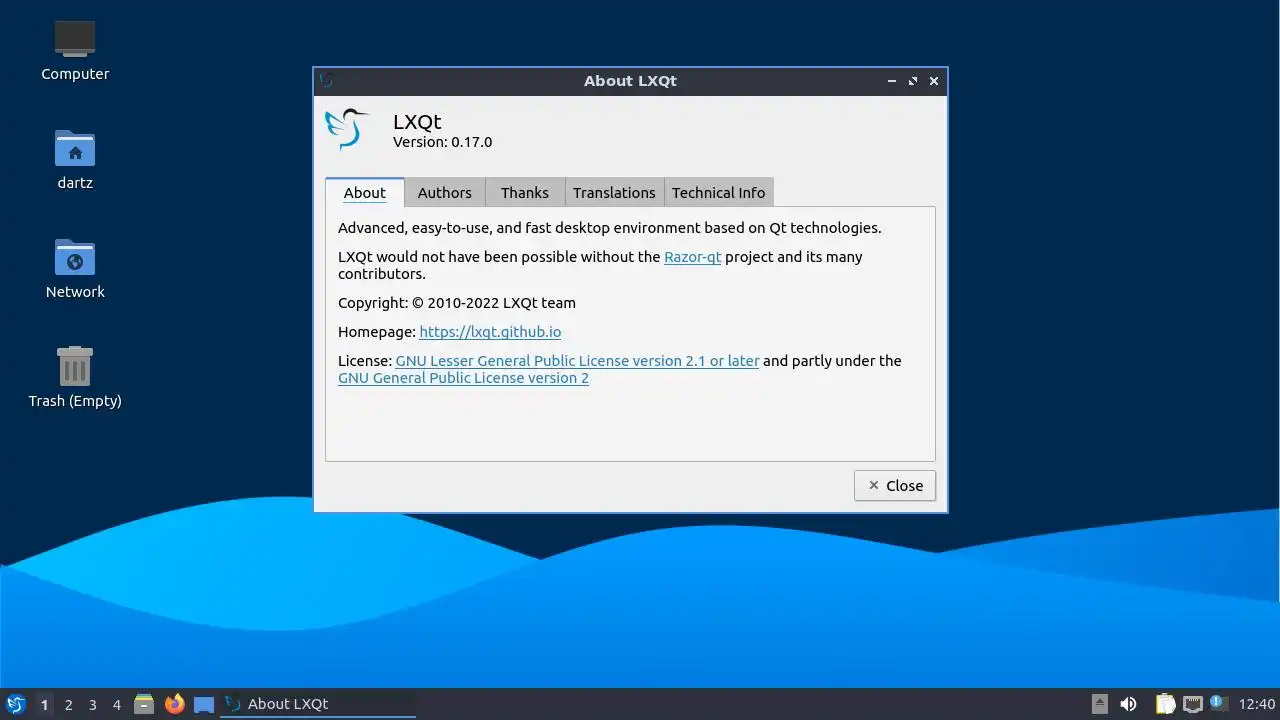Switch to the Authors tab
This screenshot has height=720, width=1280.
[445, 193]
